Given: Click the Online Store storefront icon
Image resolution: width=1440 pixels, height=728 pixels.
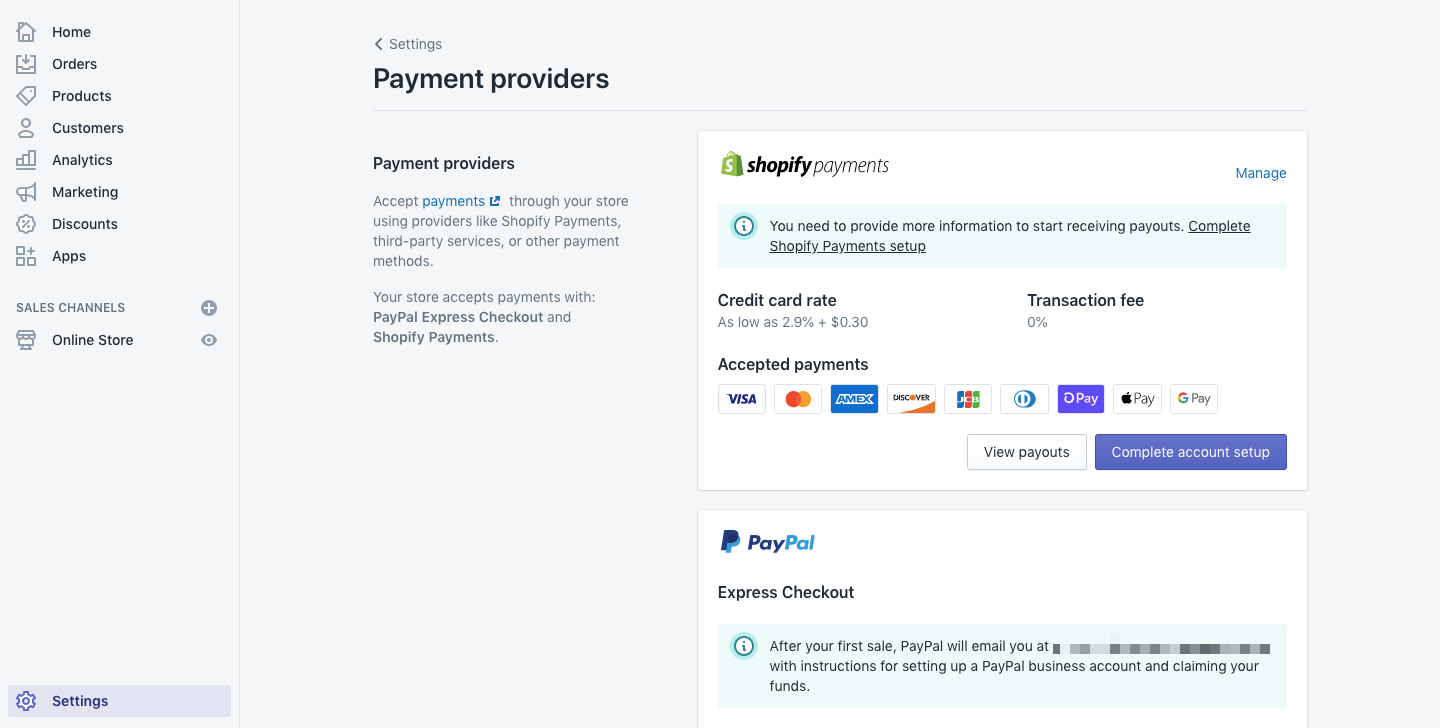Looking at the screenshot, I should (x=26, y=340).
